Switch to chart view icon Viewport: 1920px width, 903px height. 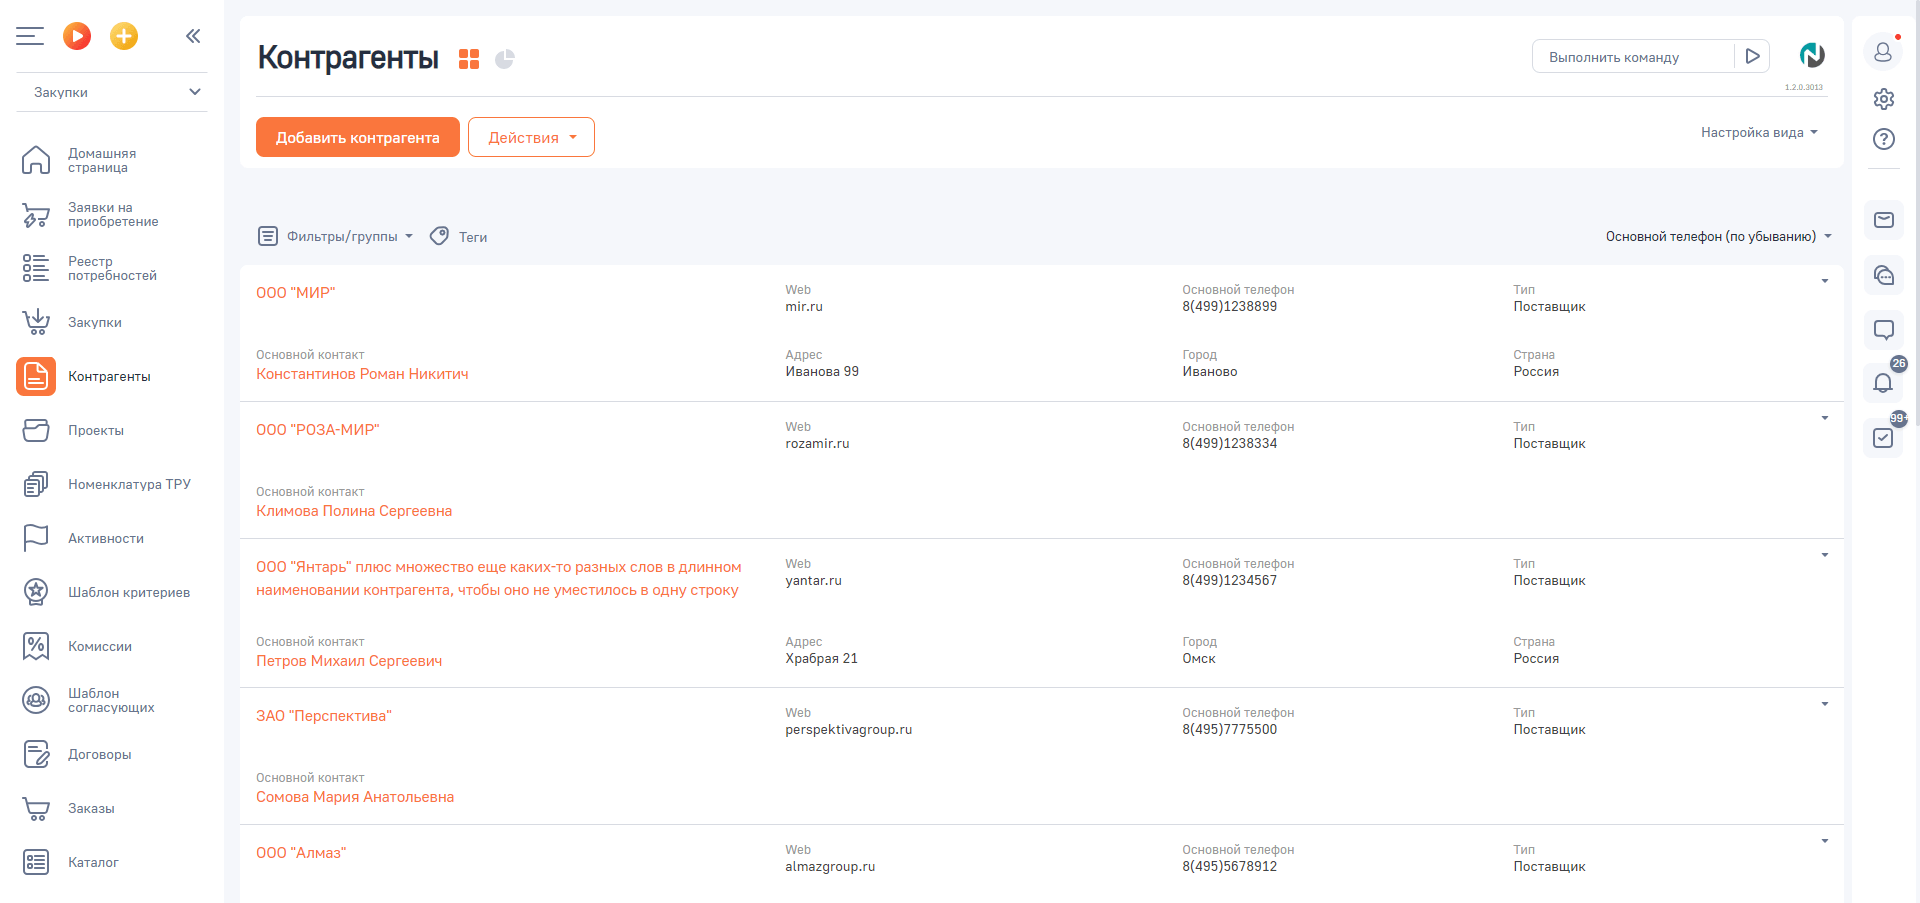click(505, 59)
